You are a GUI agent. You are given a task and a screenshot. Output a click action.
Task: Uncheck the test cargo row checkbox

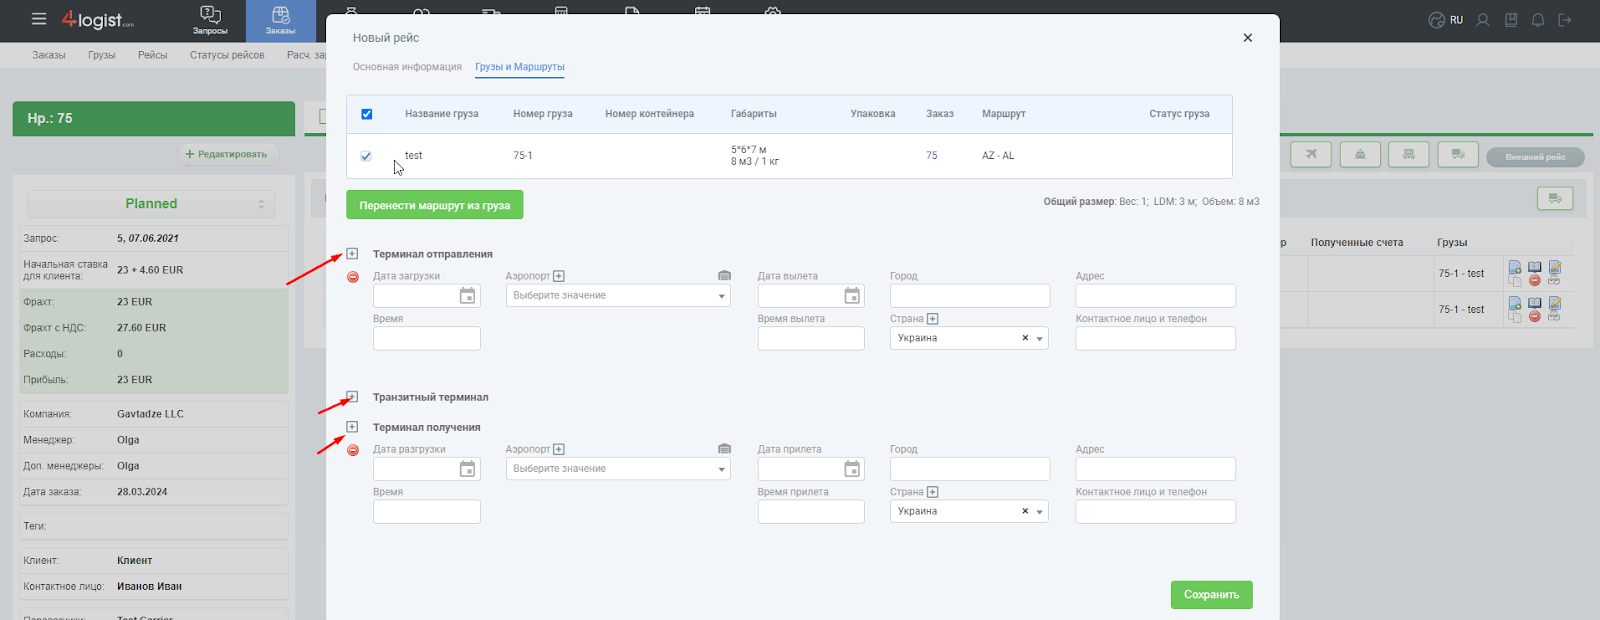point(366,156)
